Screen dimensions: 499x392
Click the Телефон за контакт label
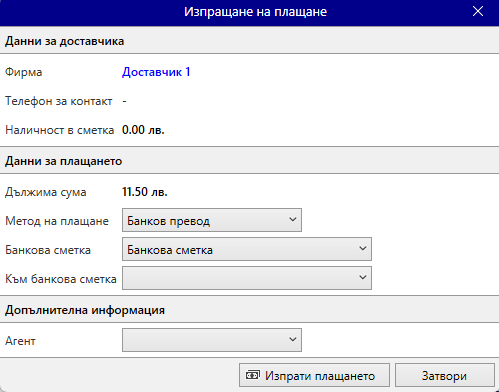(59, 101)
